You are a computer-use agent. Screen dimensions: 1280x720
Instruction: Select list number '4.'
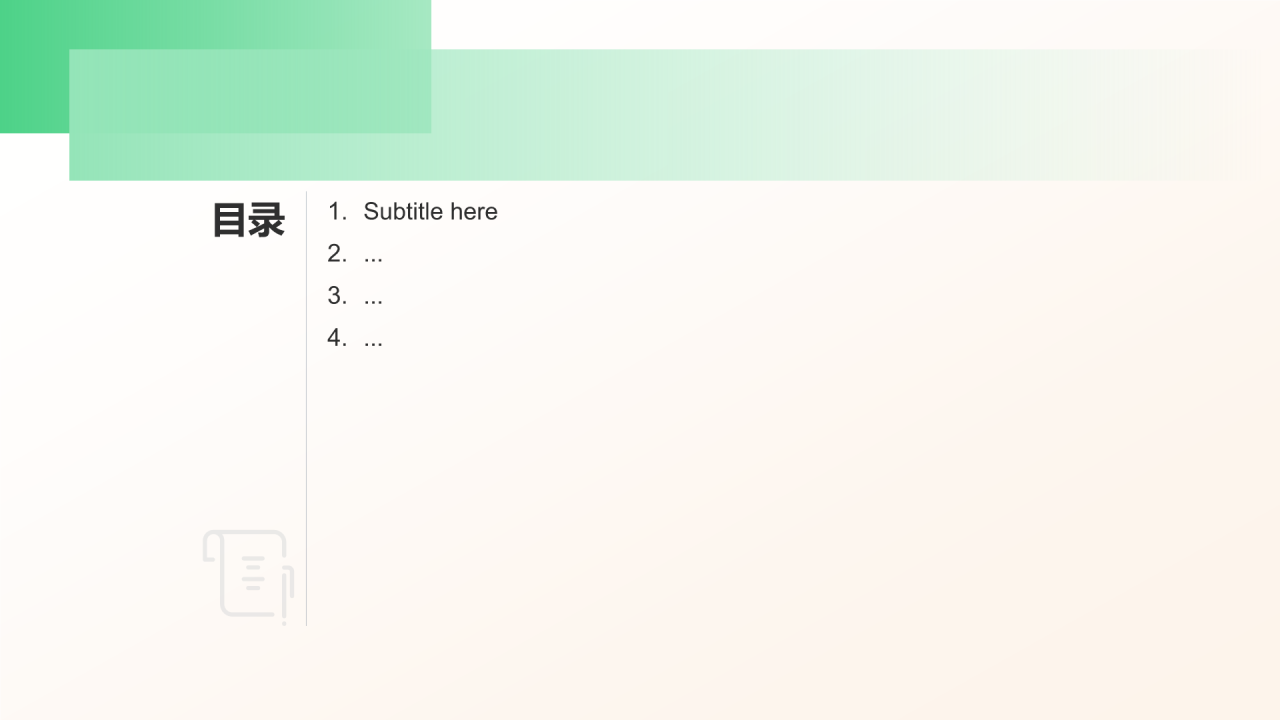337,337
